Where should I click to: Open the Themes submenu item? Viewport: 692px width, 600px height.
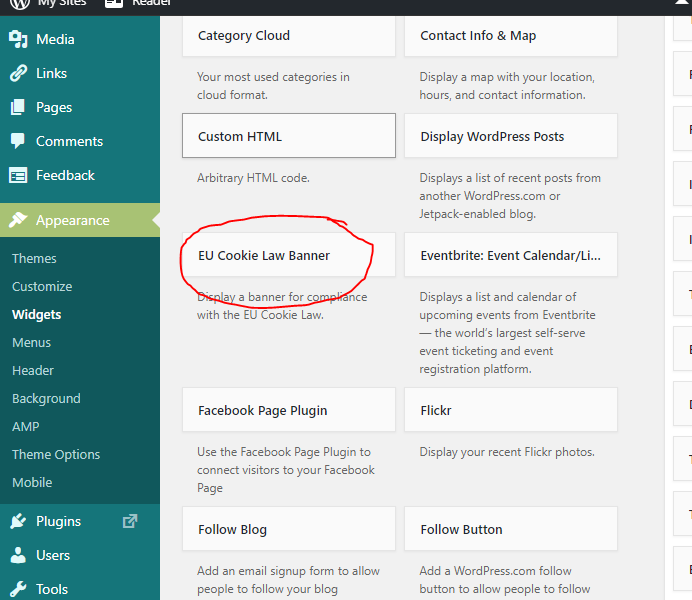pos(34,258)
